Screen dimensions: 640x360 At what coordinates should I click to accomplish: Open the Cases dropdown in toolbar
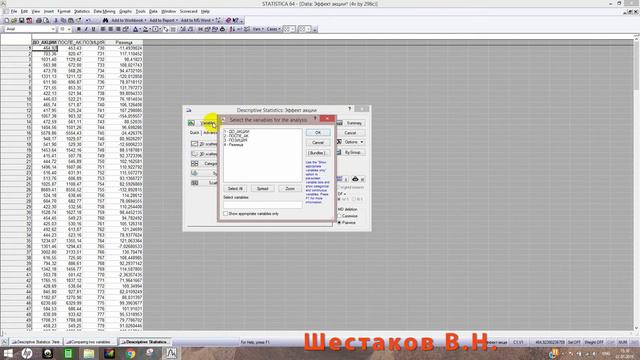tap(273, 29)
